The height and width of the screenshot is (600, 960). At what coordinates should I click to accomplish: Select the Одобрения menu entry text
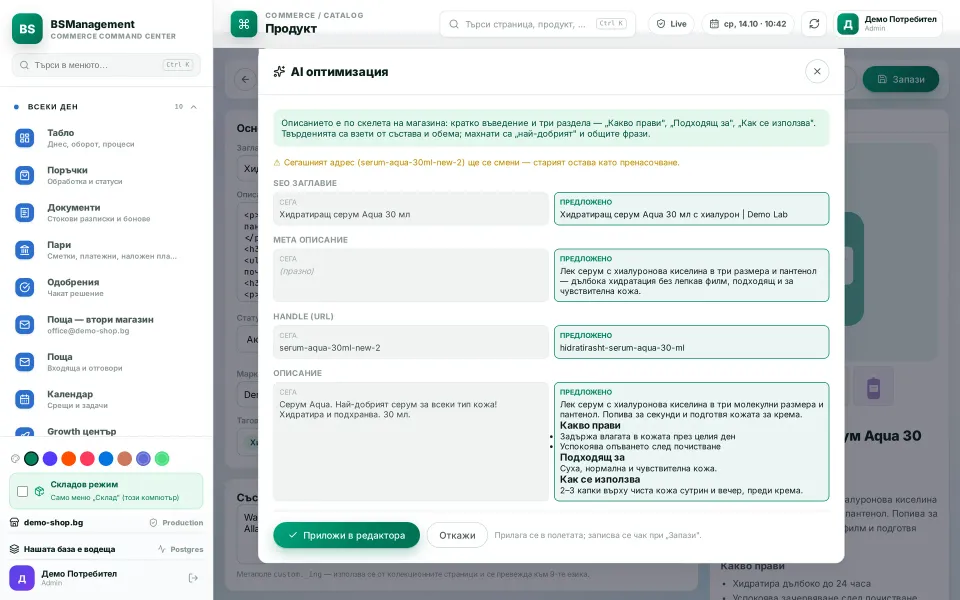tap(73, 282)
